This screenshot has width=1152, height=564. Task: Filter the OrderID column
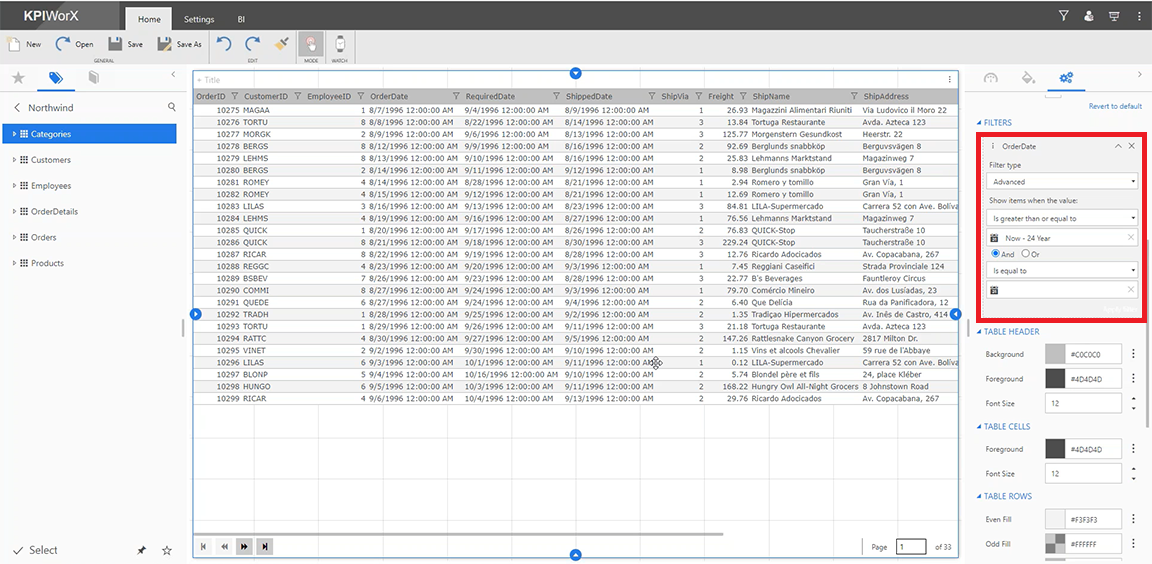pos(234,96)
